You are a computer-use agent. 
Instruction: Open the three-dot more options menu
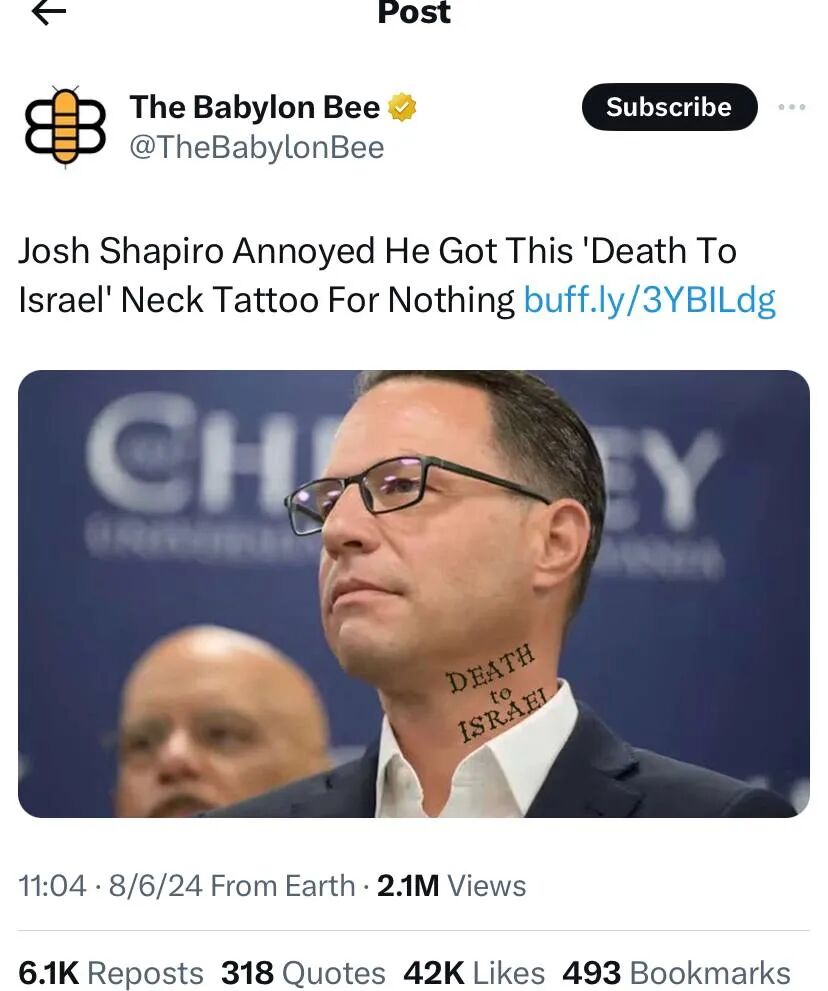tap(792, 107)
